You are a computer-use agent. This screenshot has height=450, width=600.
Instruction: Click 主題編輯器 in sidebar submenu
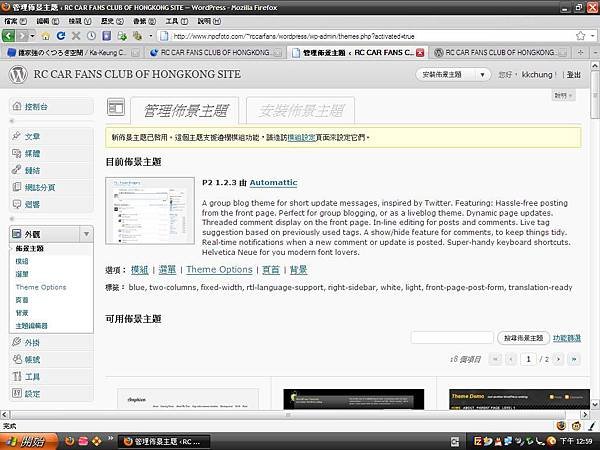click(x=31, y=326)
